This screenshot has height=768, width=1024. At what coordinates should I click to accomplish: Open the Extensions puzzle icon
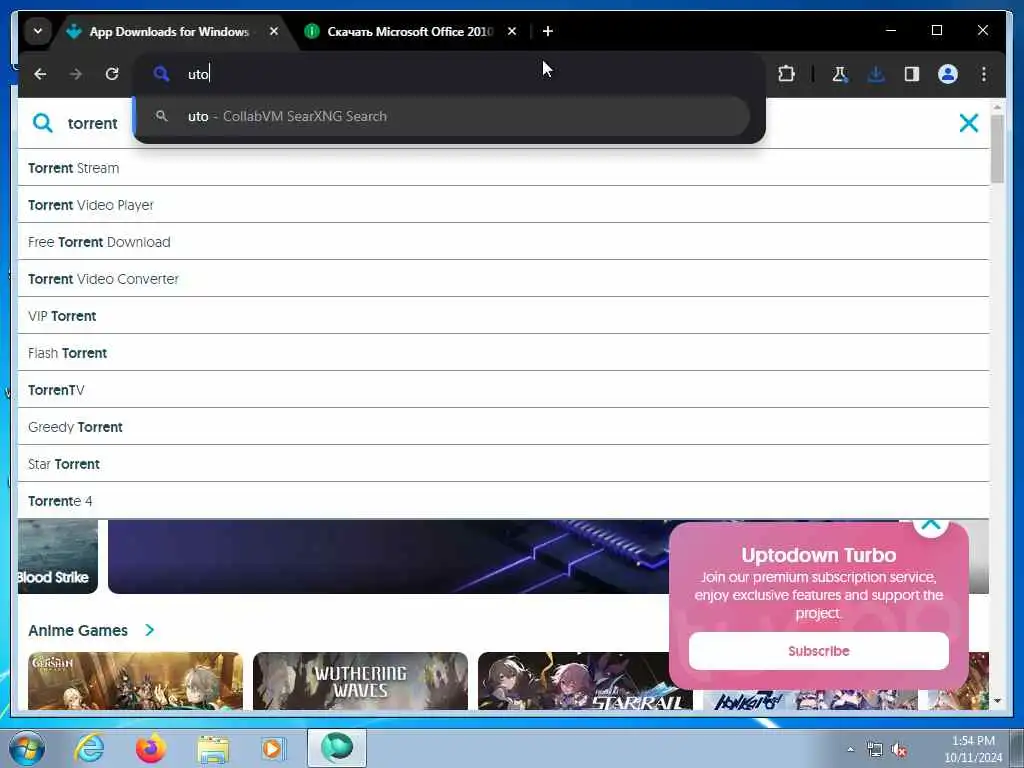click(x=786, y=74)
